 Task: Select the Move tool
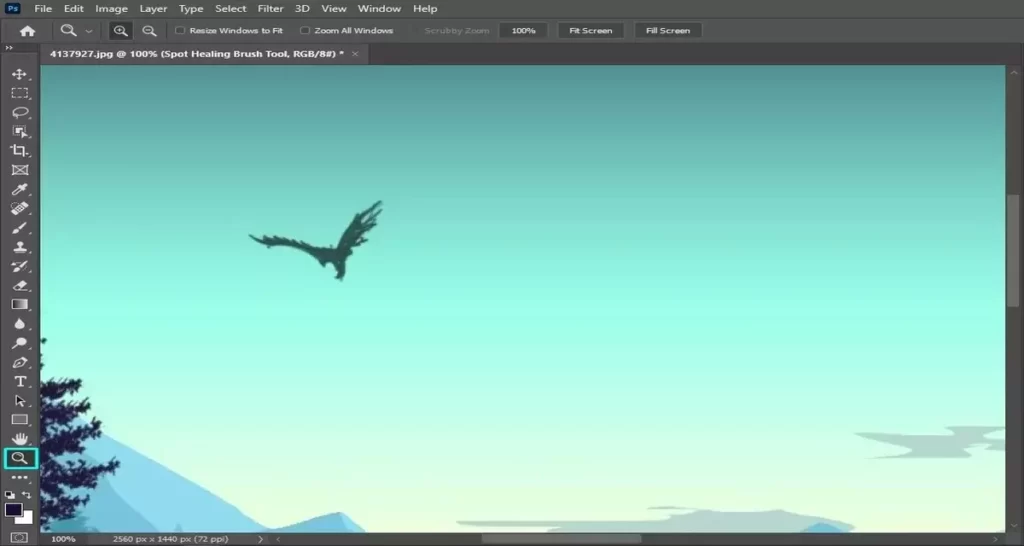coord(20,74)
